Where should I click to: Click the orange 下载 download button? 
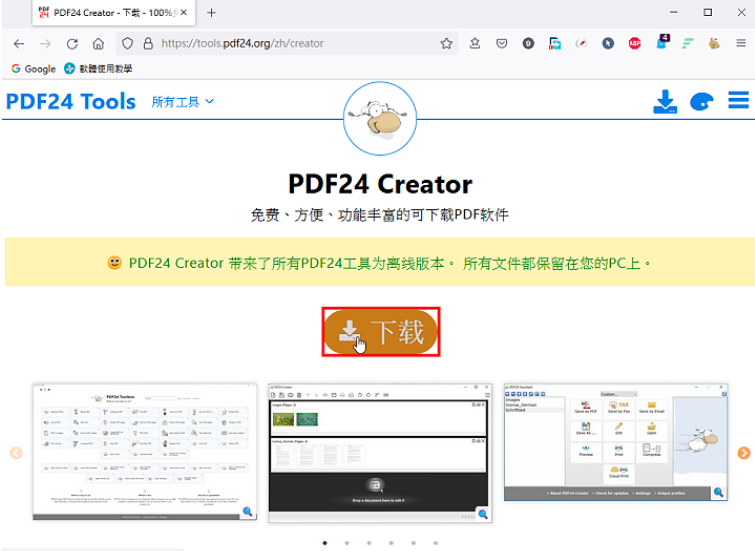[381, 332]
